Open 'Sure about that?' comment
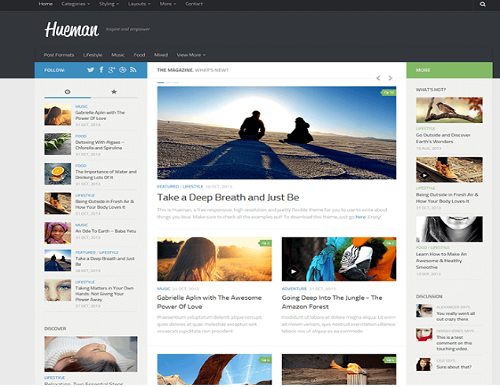The width and height of the screenshot is (500, 387). [454, 367]
